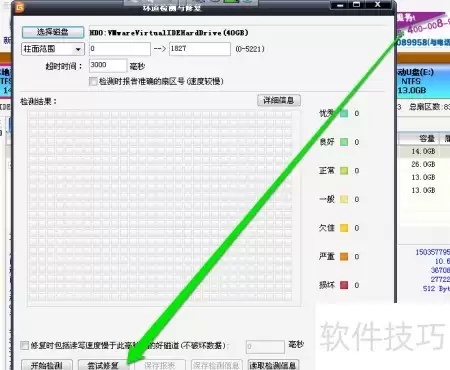Select the 14.0GB row in background window

pyautogui.click(x=423, y=151)
